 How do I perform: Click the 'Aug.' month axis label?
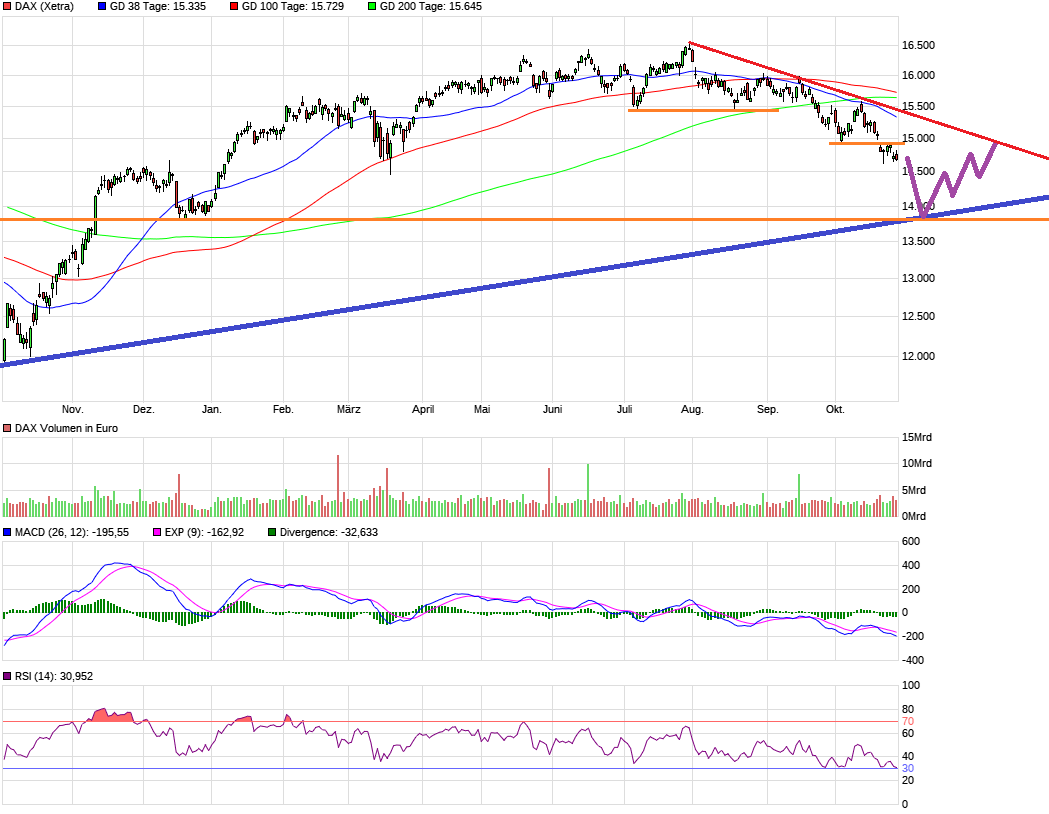(692, 409)
